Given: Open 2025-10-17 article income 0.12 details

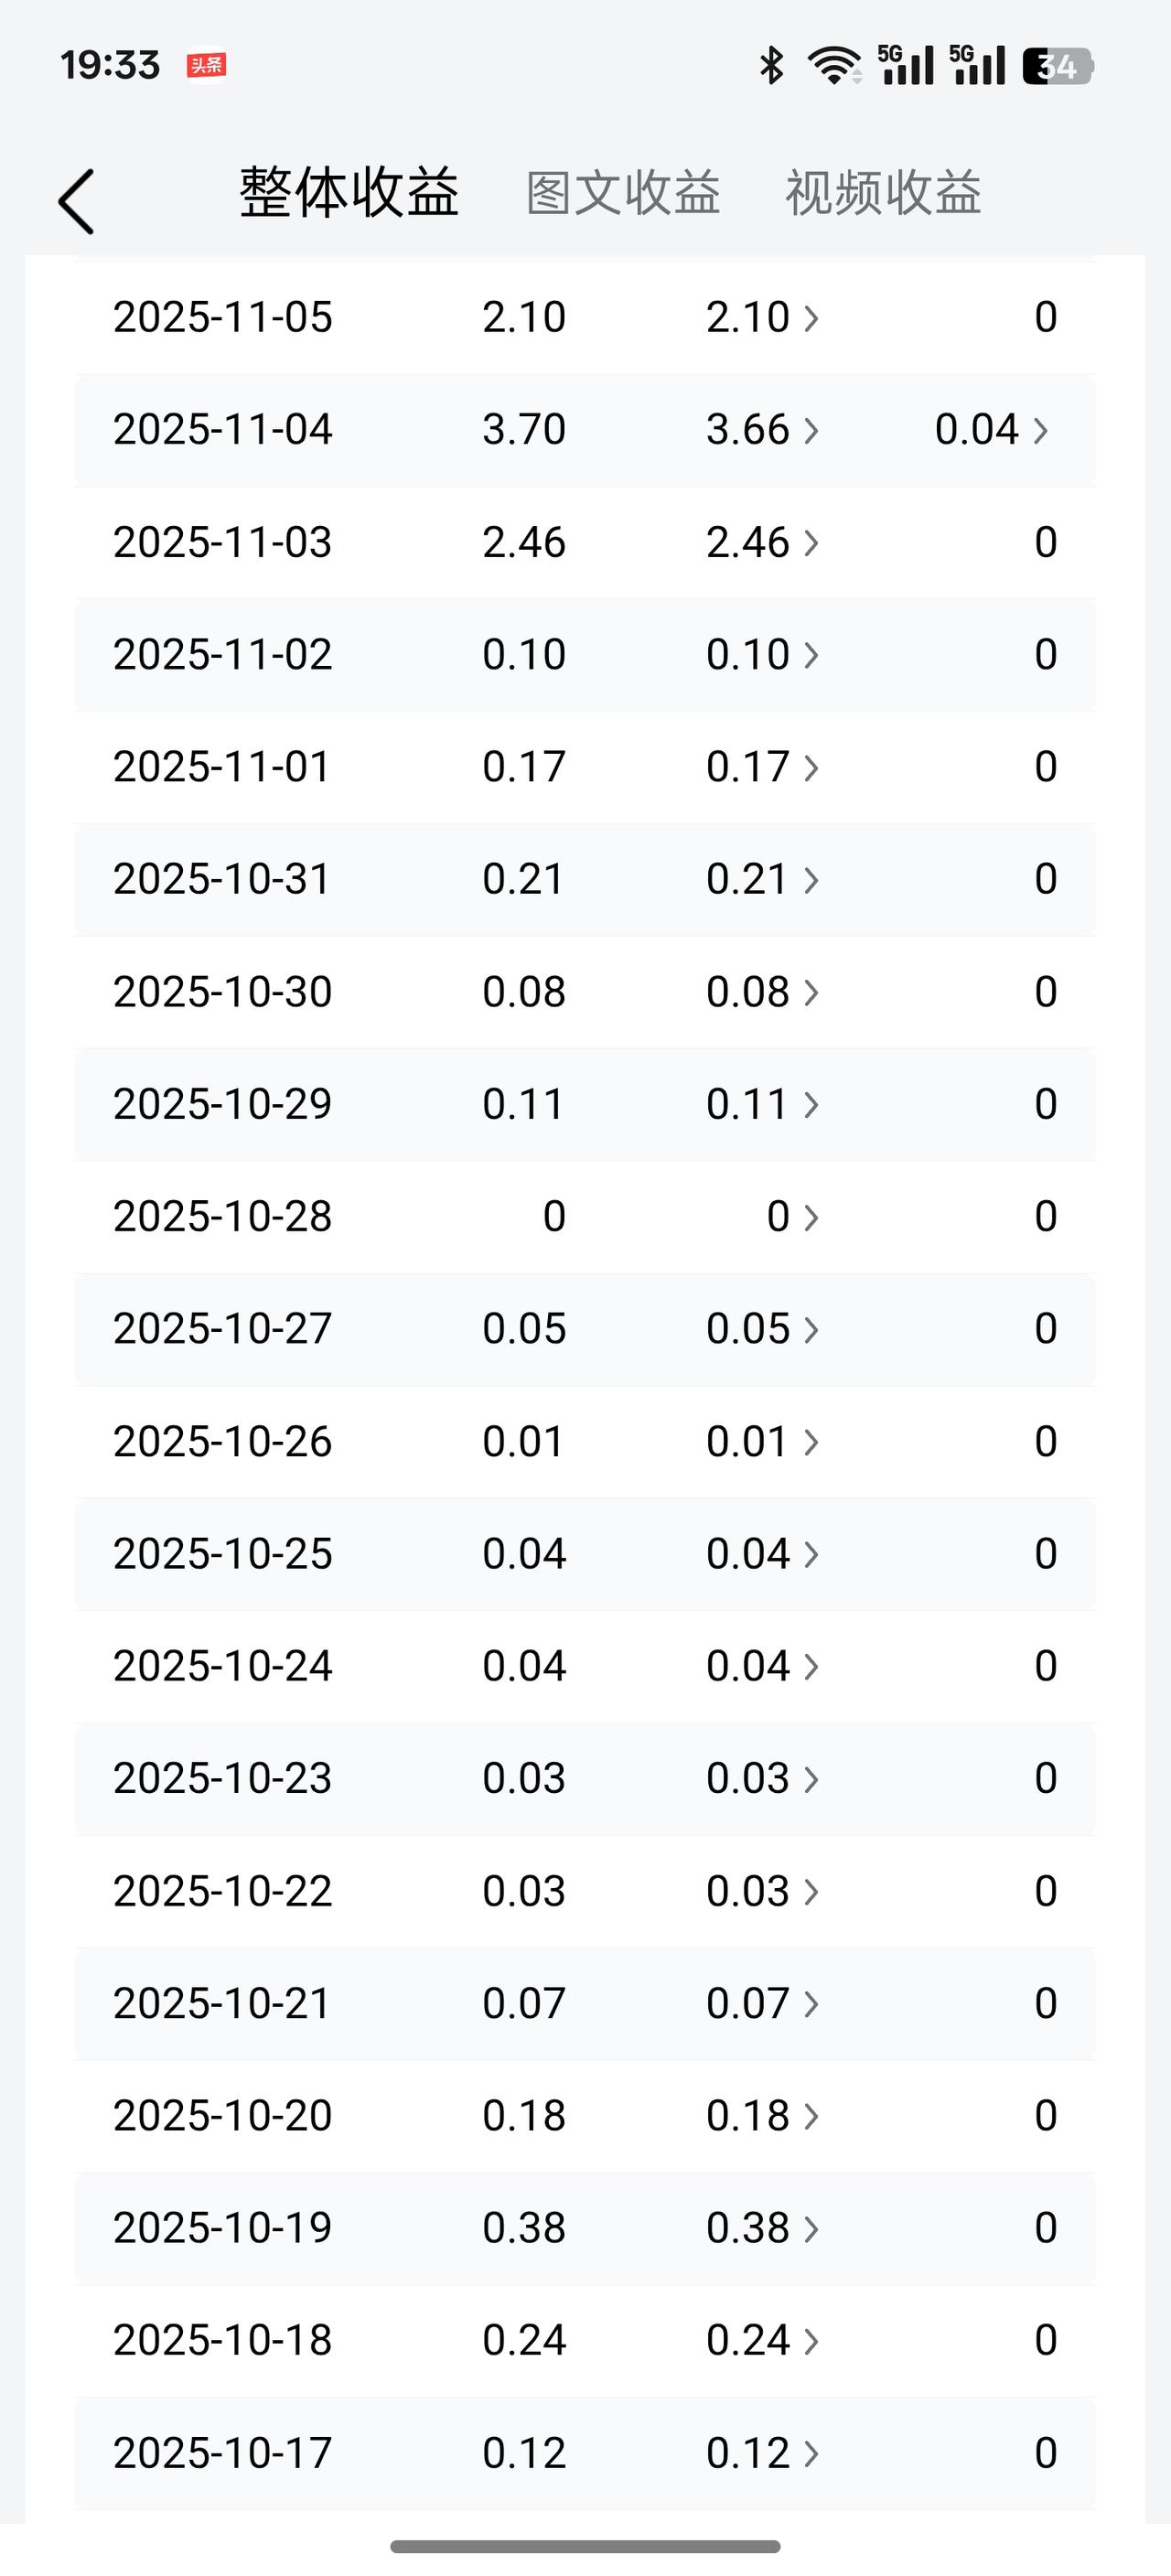Looking at the screenshot, I should tap(763, 2453).
